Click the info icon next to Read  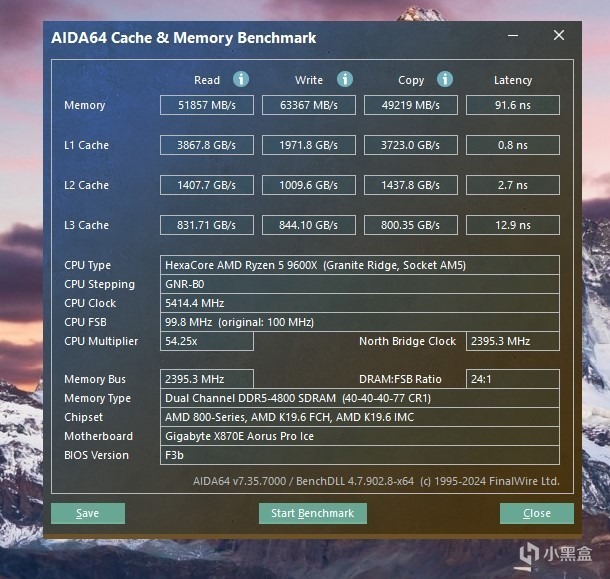point(241,79)
